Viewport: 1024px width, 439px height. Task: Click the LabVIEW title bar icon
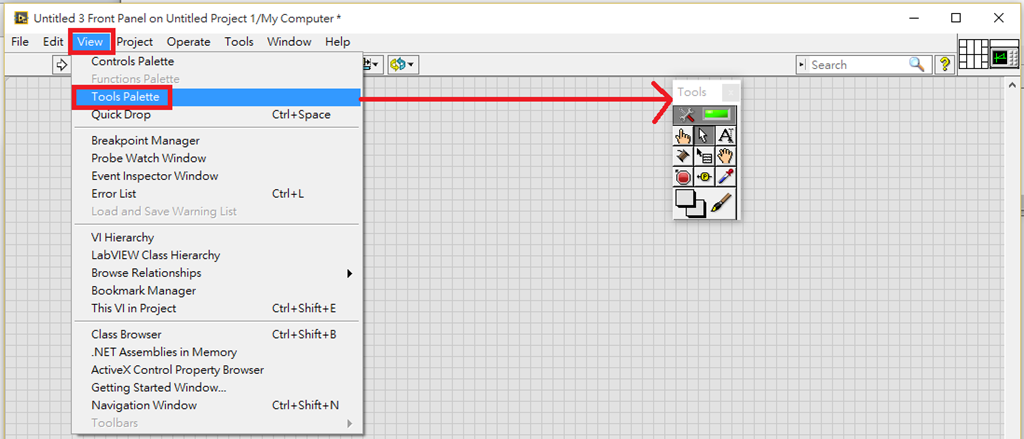21,18
